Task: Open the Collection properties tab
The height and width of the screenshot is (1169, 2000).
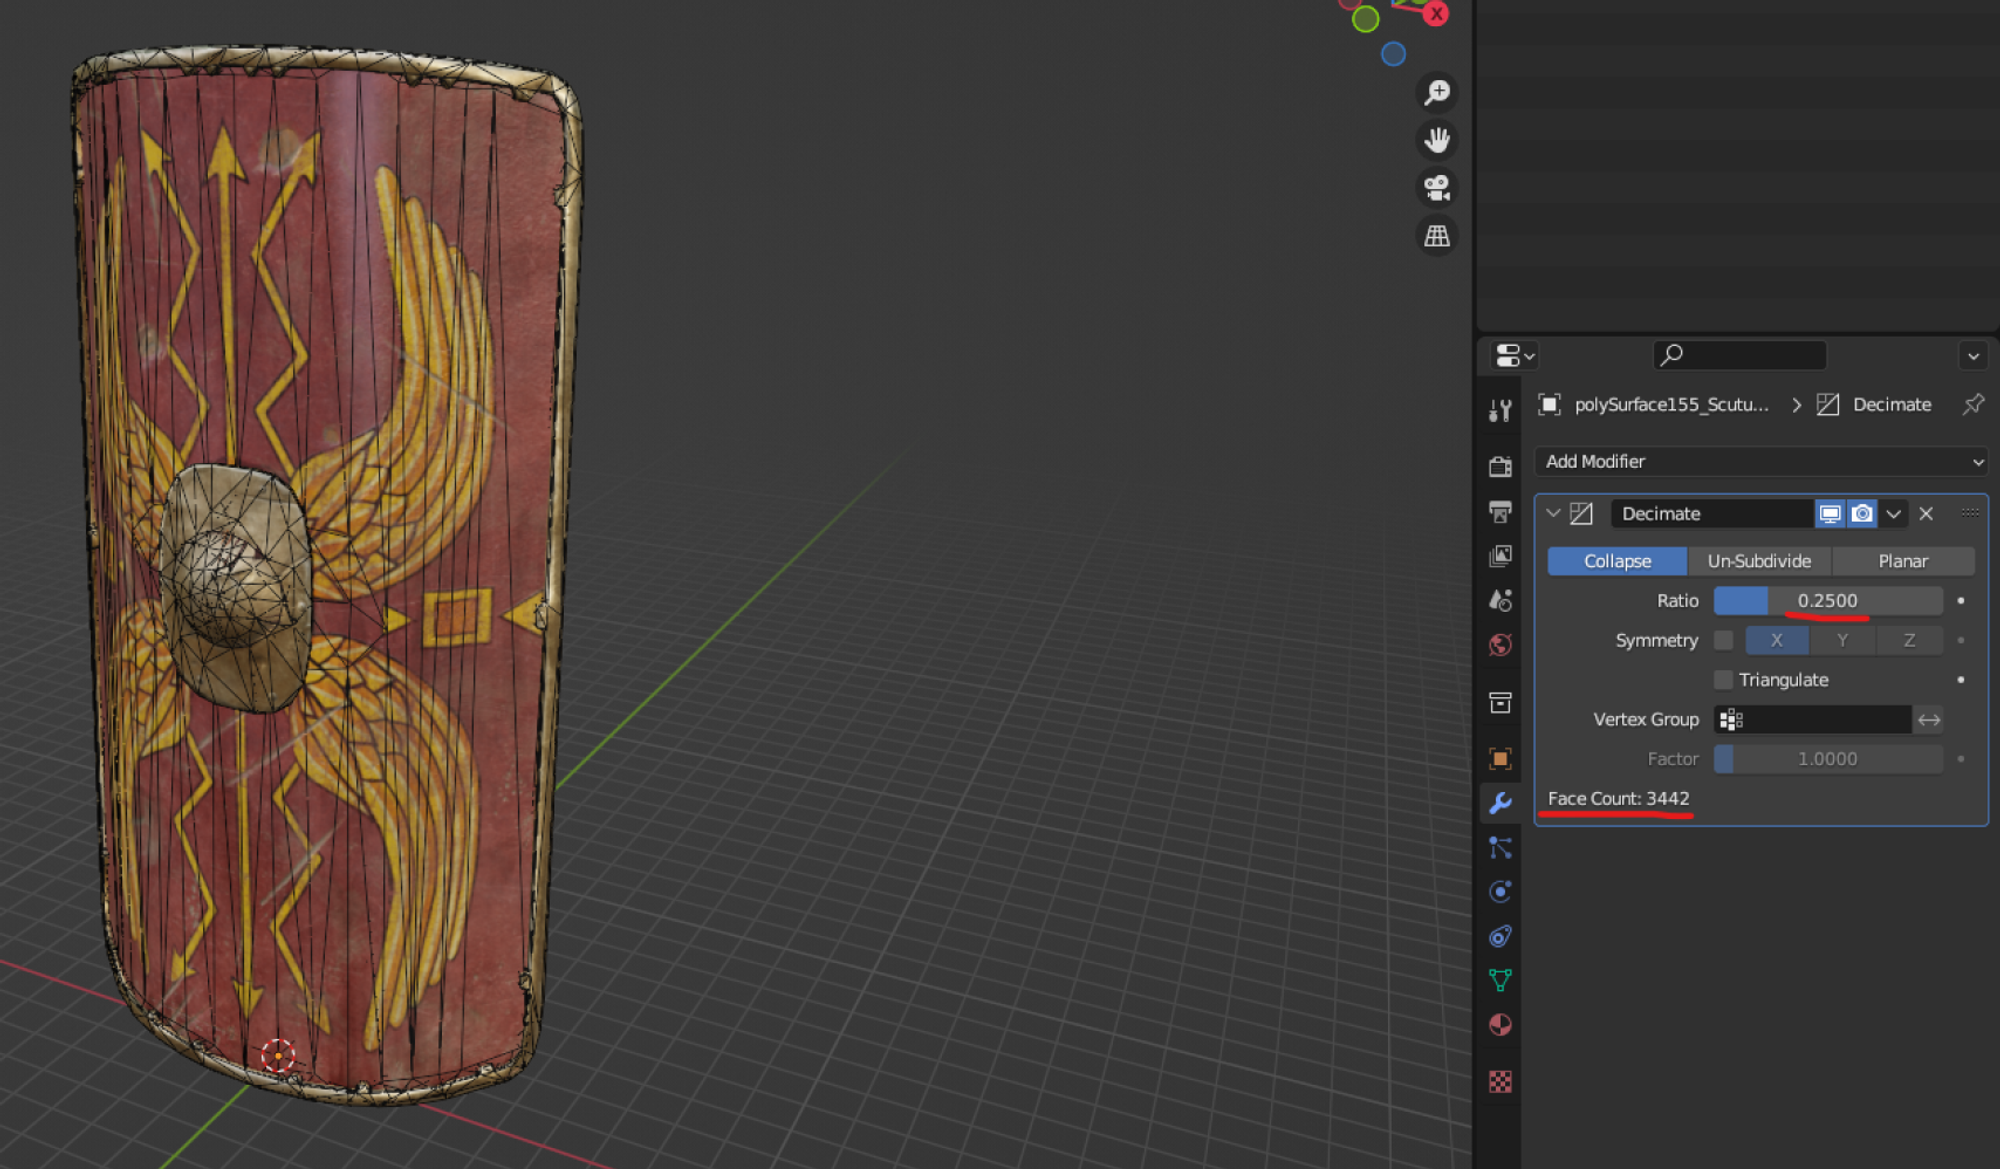Action: click(x=1500, y=703)
